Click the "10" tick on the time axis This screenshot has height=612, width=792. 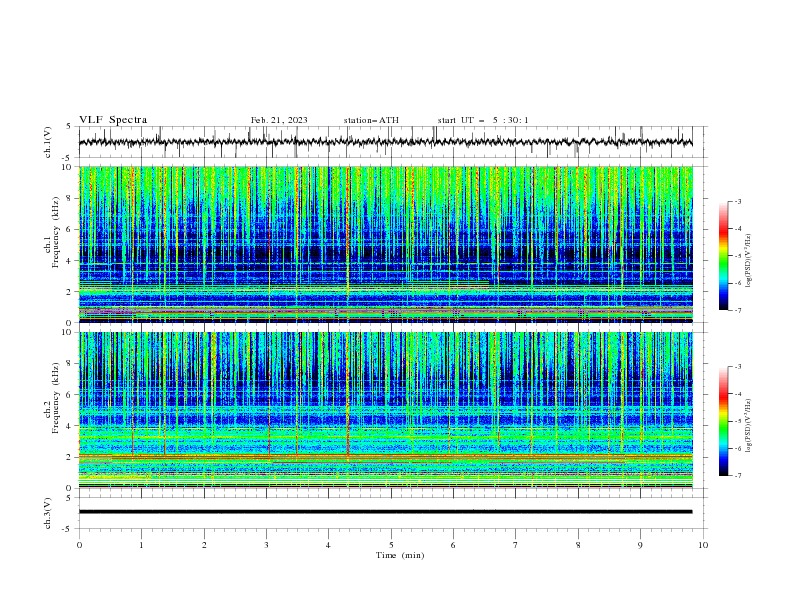pyautogui.click(x=703, y=545)
